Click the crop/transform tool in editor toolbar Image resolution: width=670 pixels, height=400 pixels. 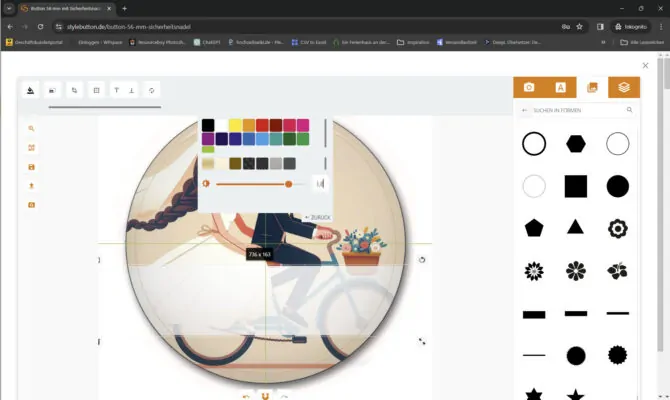[x=74, y=90]
